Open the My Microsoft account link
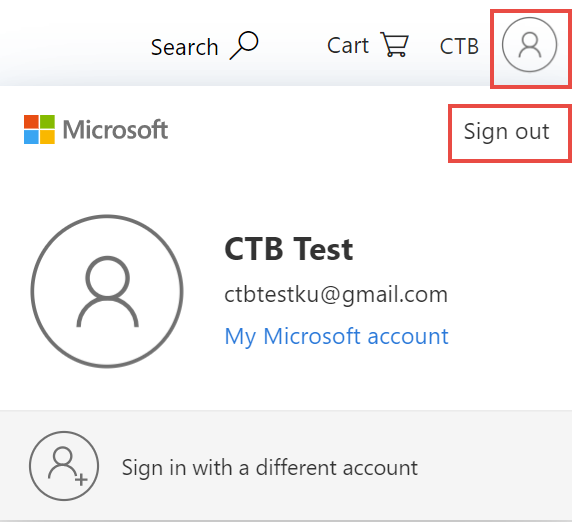Screen dimensions: 572x522 336,336
